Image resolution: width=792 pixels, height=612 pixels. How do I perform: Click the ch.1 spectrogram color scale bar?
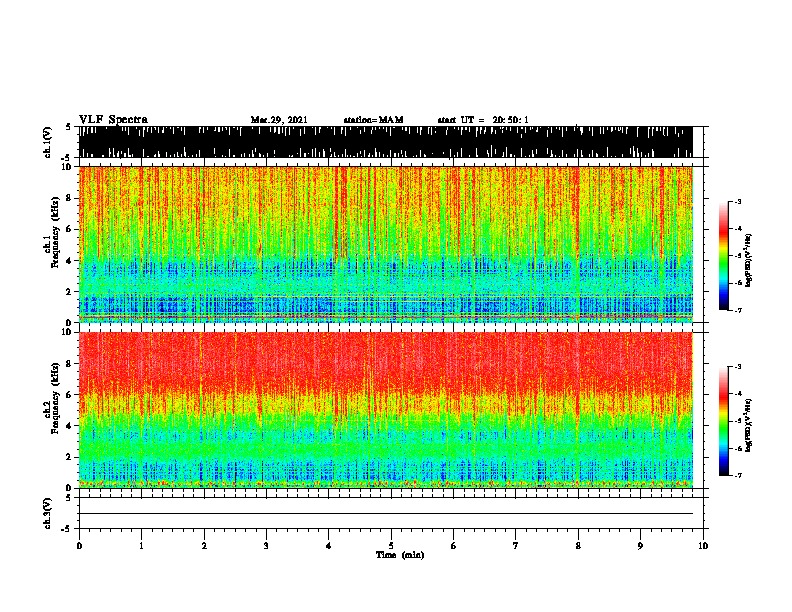point(723,256)
